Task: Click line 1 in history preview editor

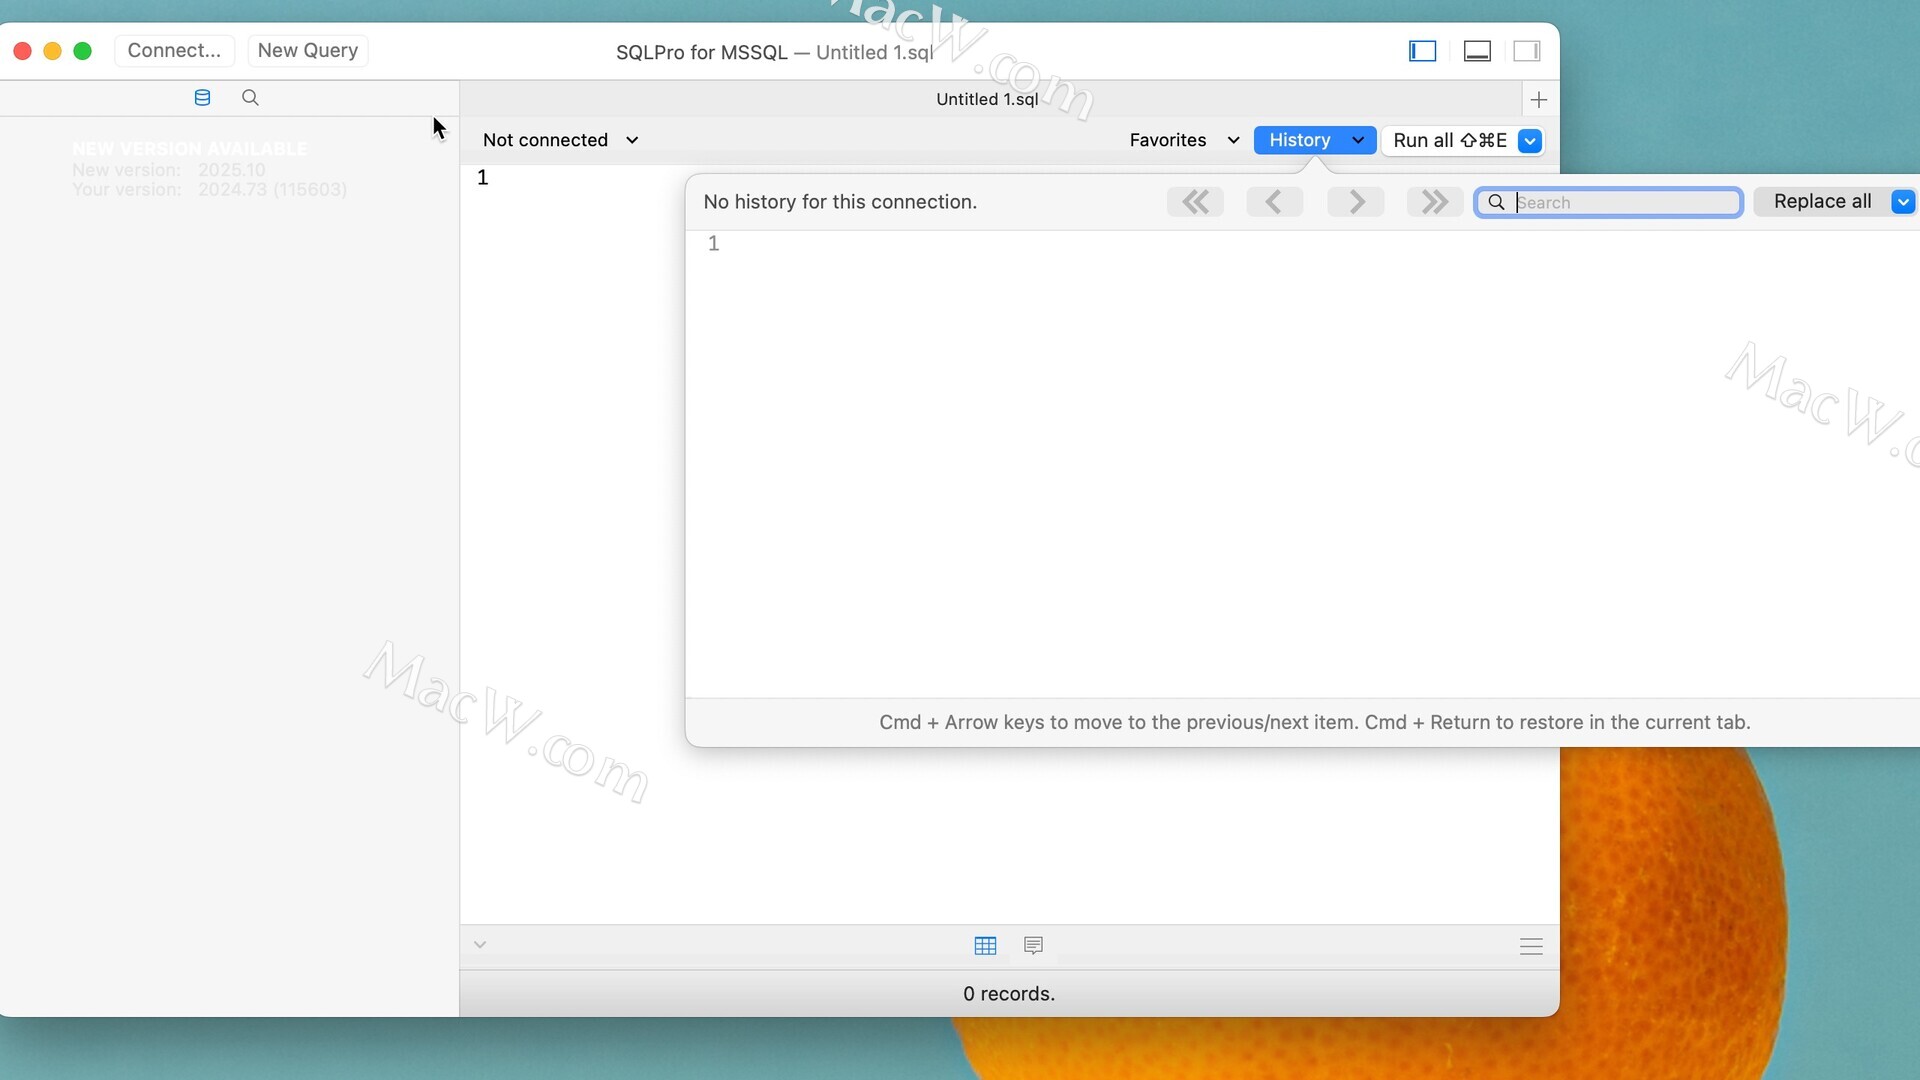Action: [x=714, y=244]
